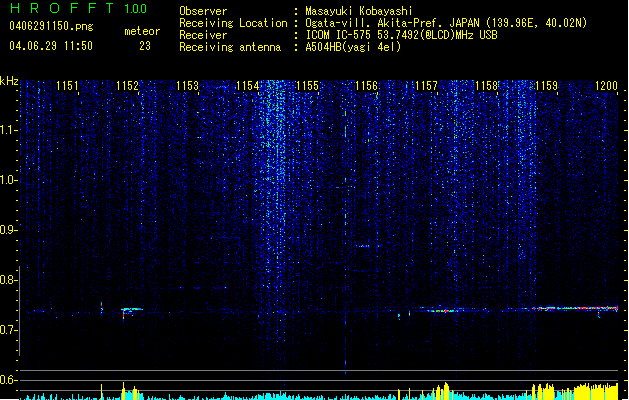Click the HROFFT 1.0.0 title text
Viewport: 629px width, 400px height.
tap(79, 8)
